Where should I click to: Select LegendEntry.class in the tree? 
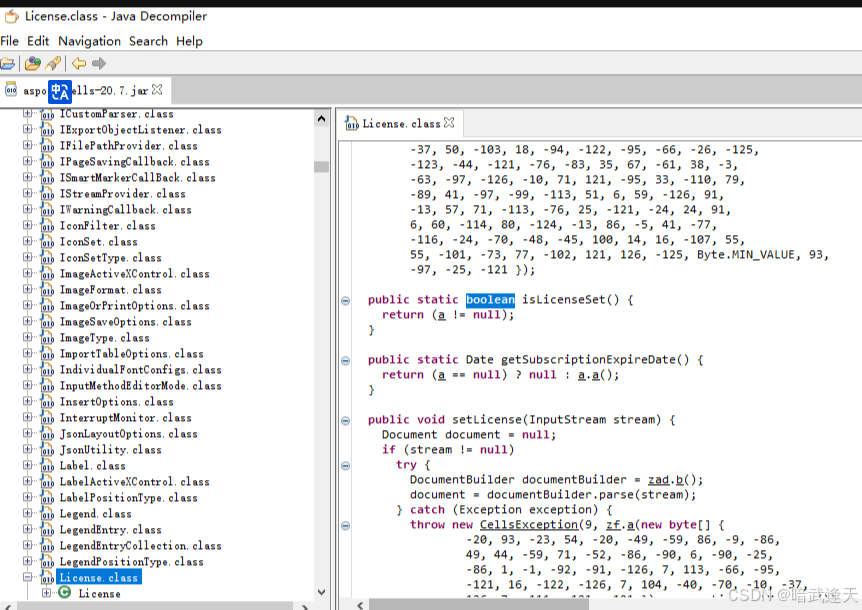(110, 529)
